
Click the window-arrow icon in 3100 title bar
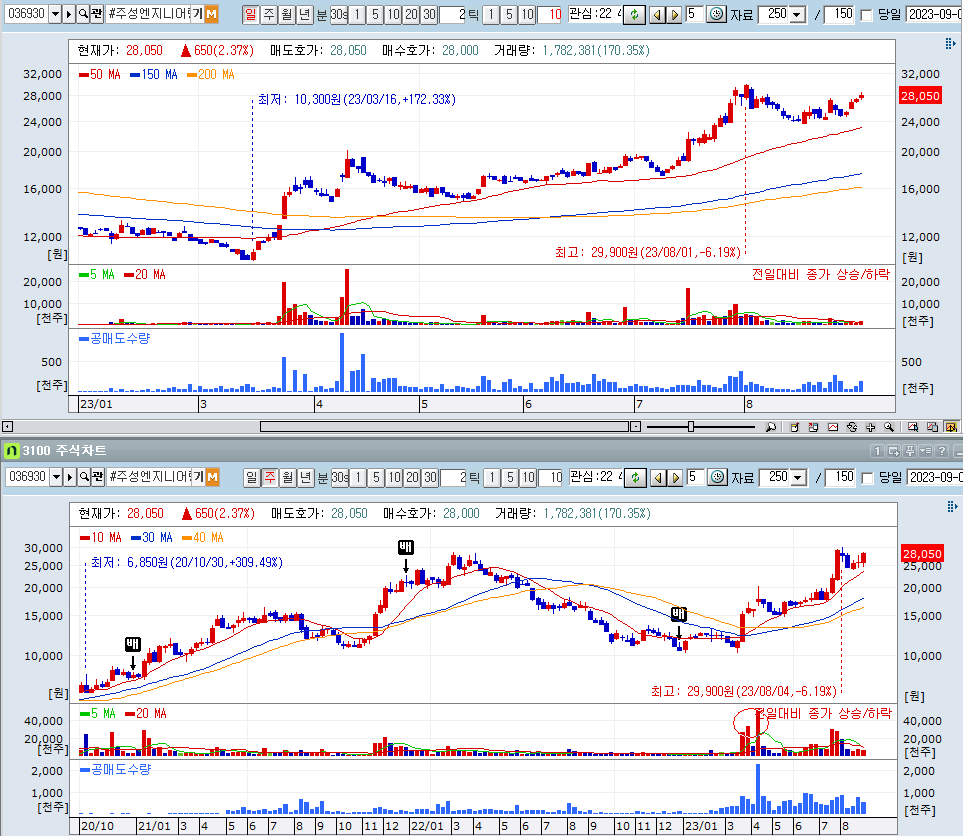894,451
